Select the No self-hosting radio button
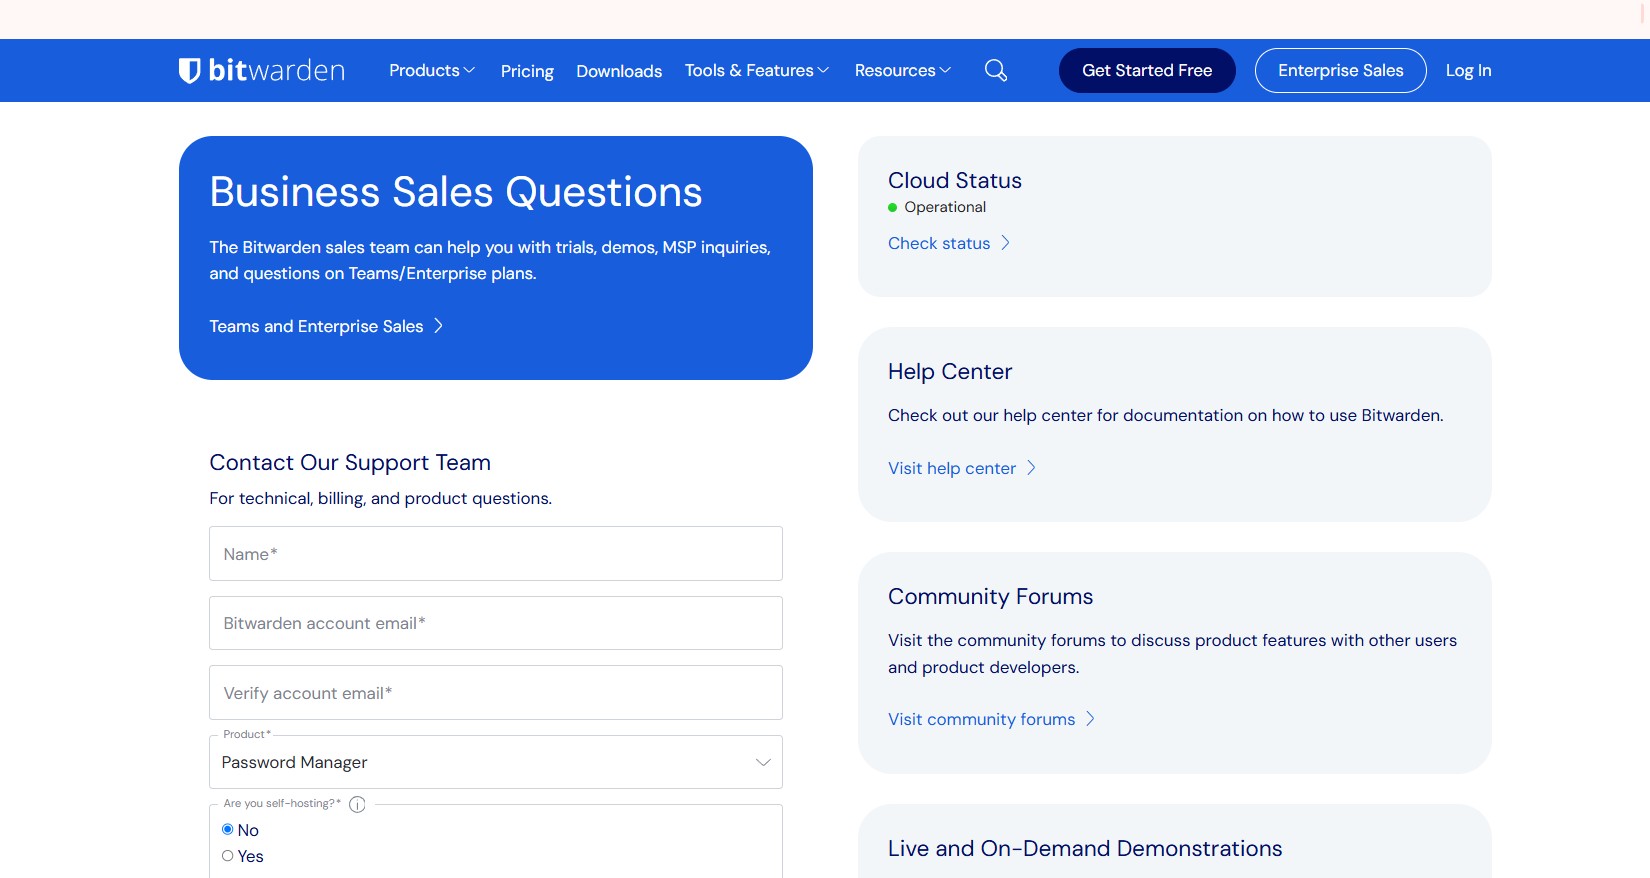 click(228, 830)
